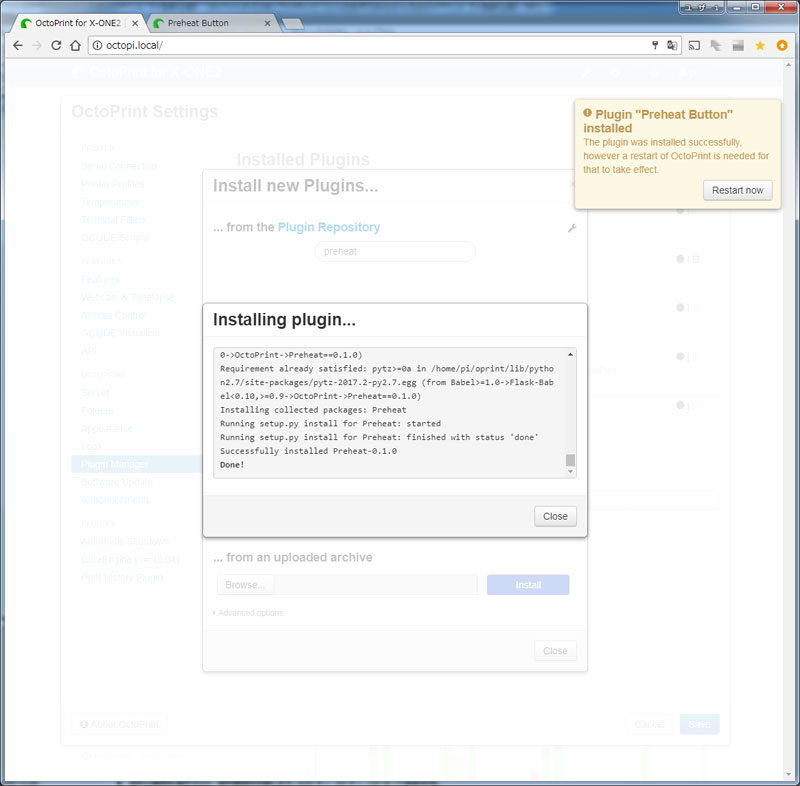Image resolution: width=800 pixels, height=786 pixels.
Task: Click the blue Install button
Action: pyautogui.click(x=528, y=585)
